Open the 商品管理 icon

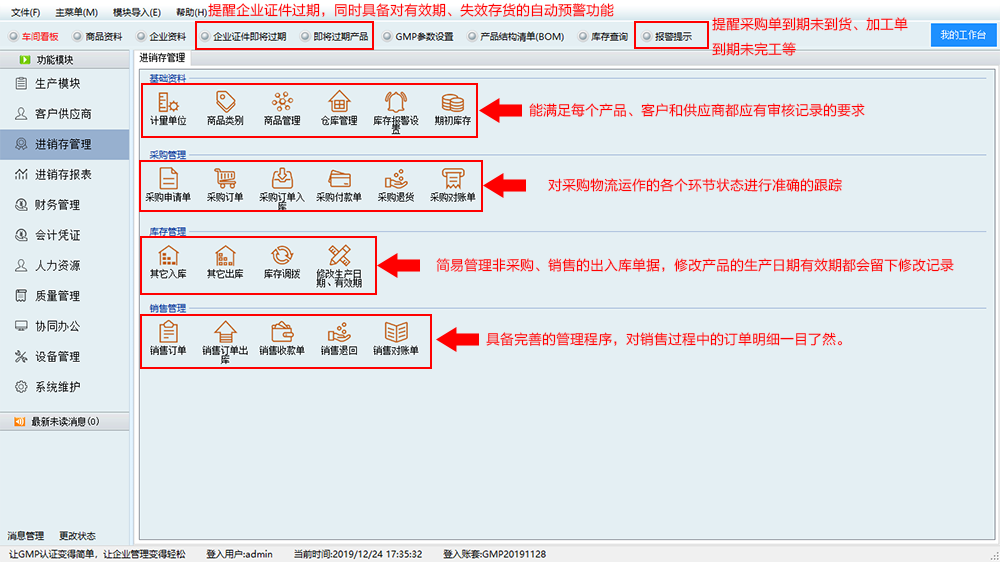click(282, 102)
